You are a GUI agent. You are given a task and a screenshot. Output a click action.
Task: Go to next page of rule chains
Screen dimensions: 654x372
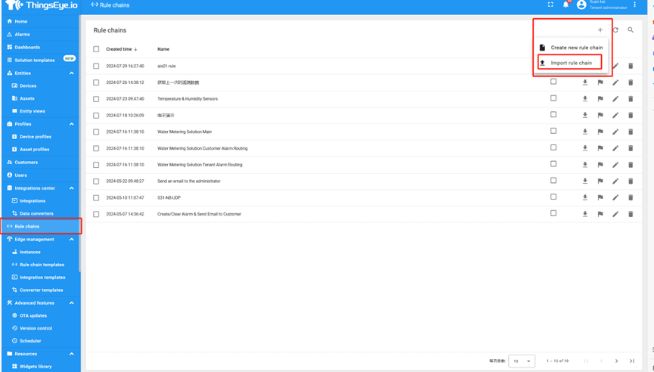tap(616, 361)
